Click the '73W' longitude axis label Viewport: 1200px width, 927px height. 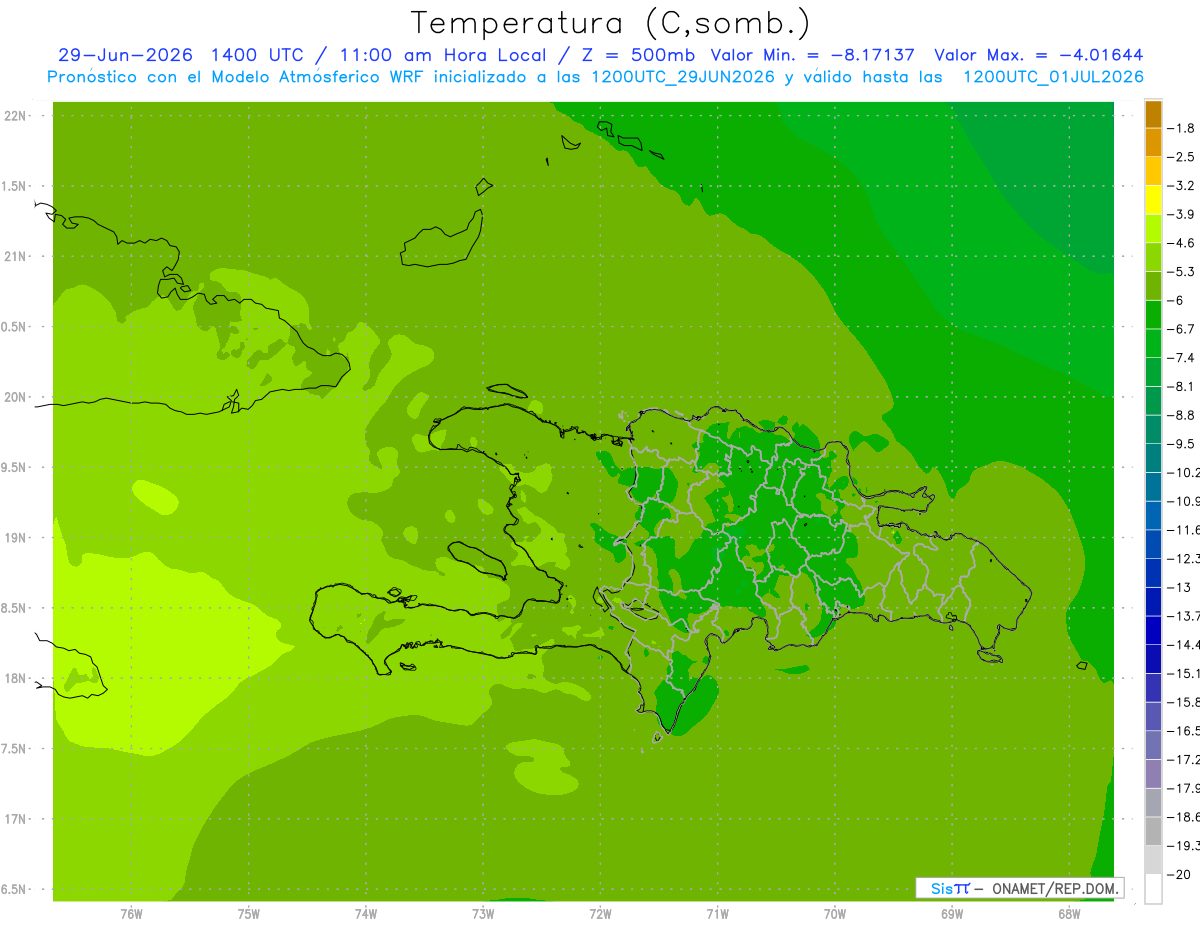point(483,914)
